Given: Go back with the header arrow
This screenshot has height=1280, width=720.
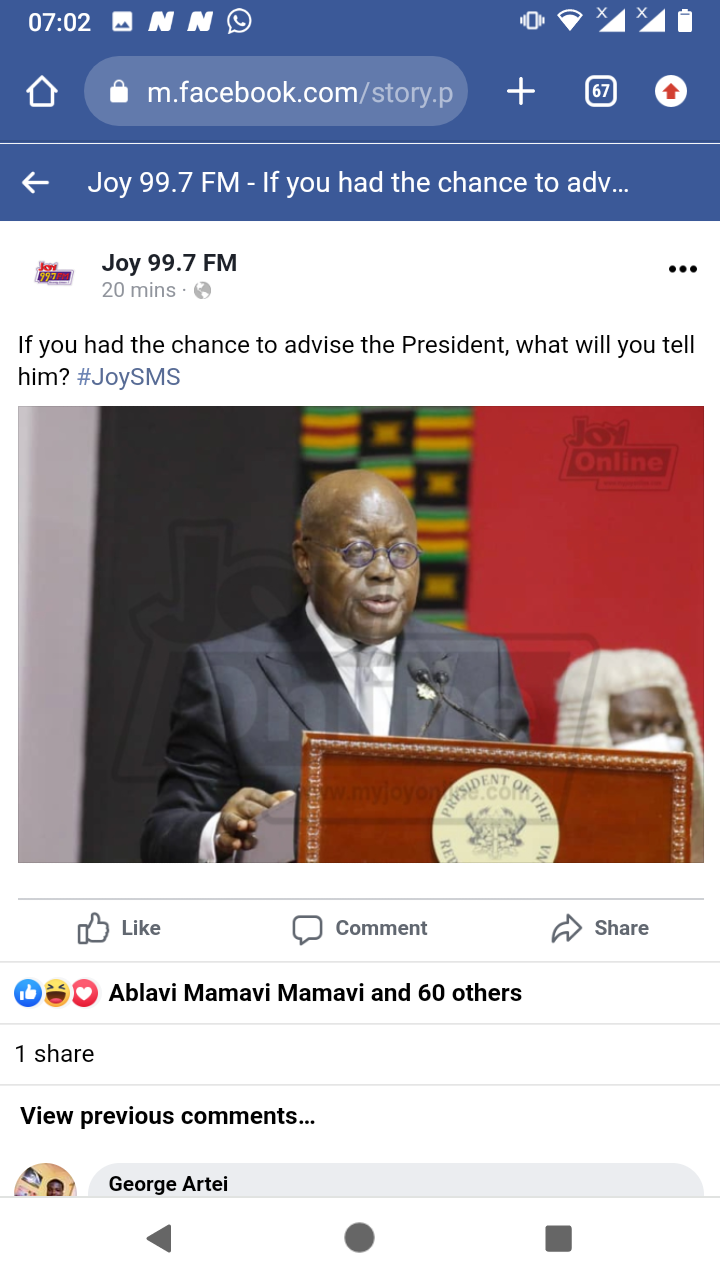Looking at the screenshot, I should (x=36, y=182).
